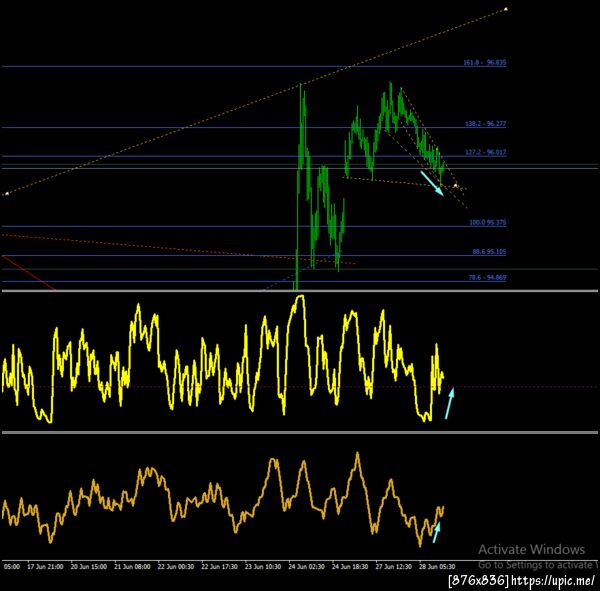Click the 20 Jun 15:00 time axis label
The width and height of the screenshot is (600, 591).
[88, 567]
